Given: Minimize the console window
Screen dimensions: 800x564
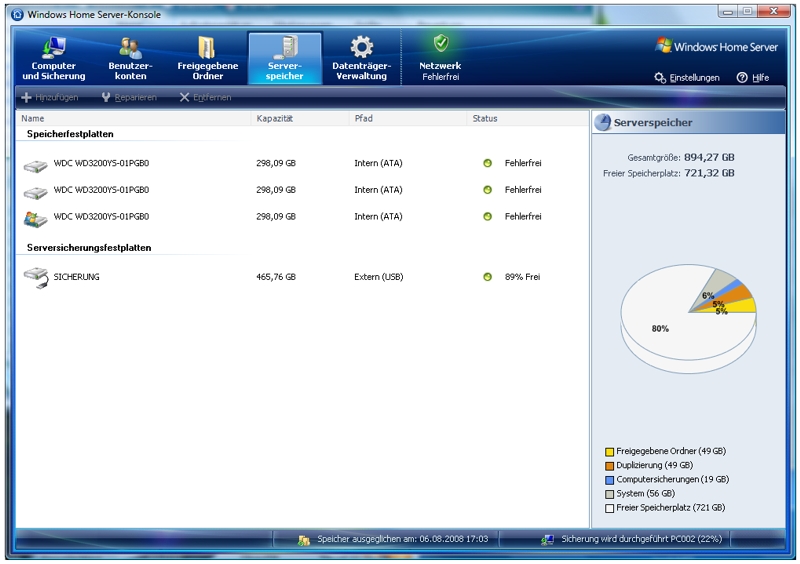Looking at the screenshot, I should (x=728, y=11).
